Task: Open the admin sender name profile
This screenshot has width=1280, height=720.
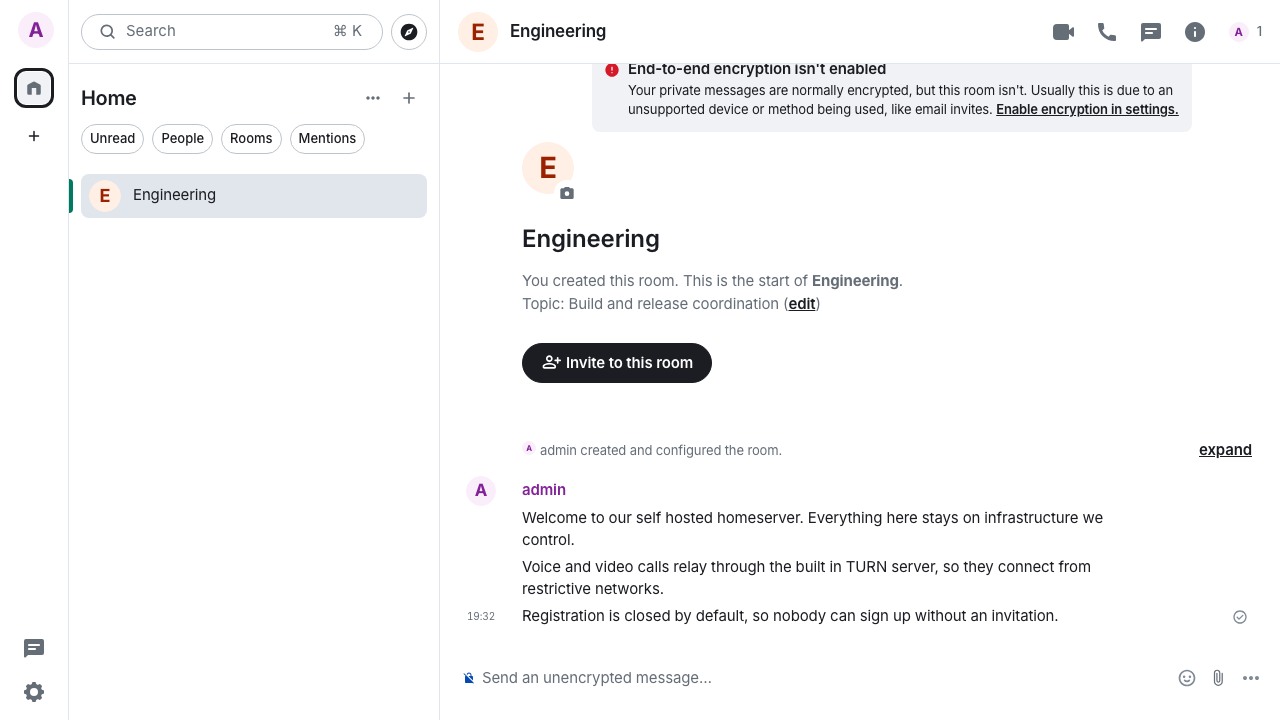Action: [544, 490]
